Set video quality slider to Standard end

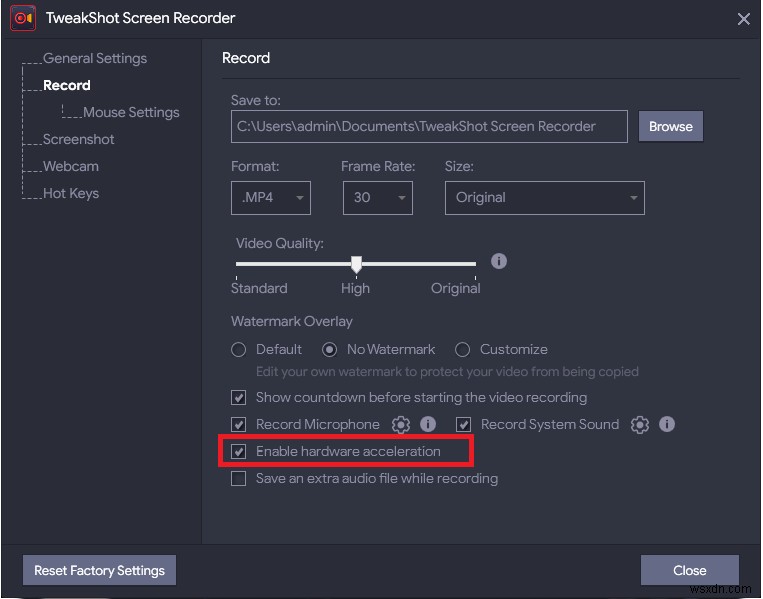[x=237, y=264]
